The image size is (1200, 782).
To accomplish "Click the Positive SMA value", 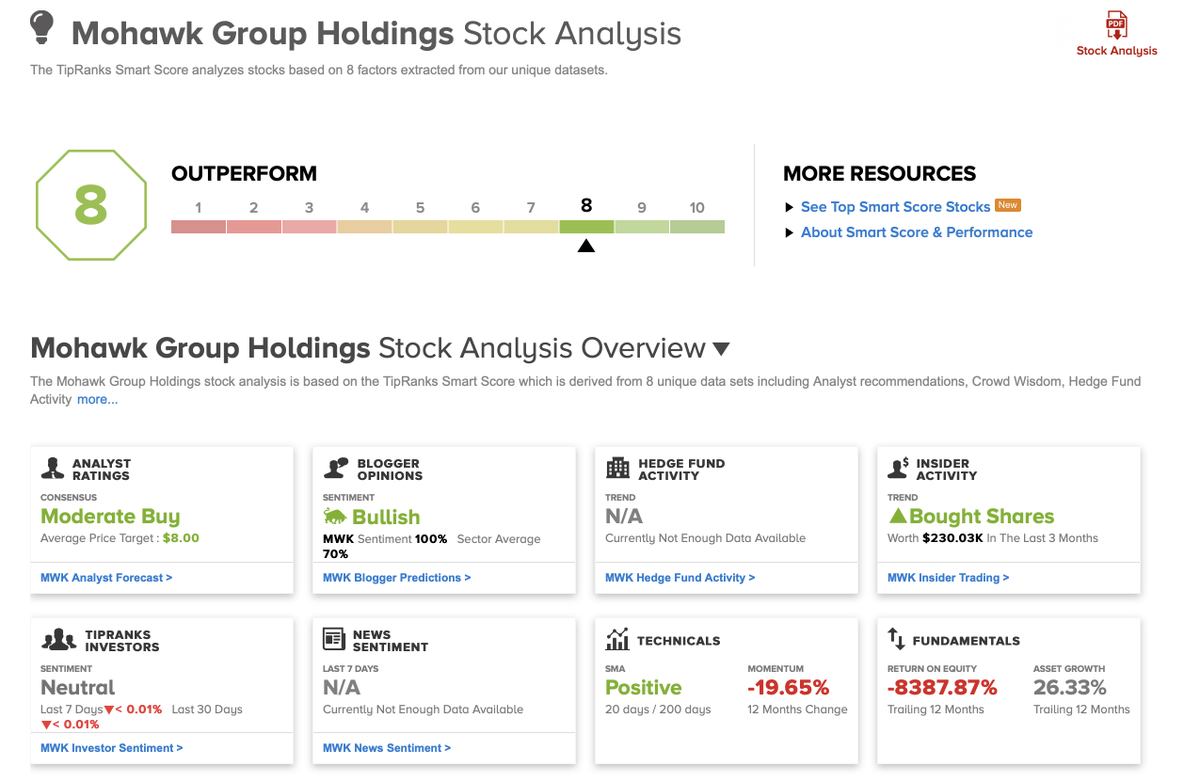I will pyautogui.click(x=643, y=688).
